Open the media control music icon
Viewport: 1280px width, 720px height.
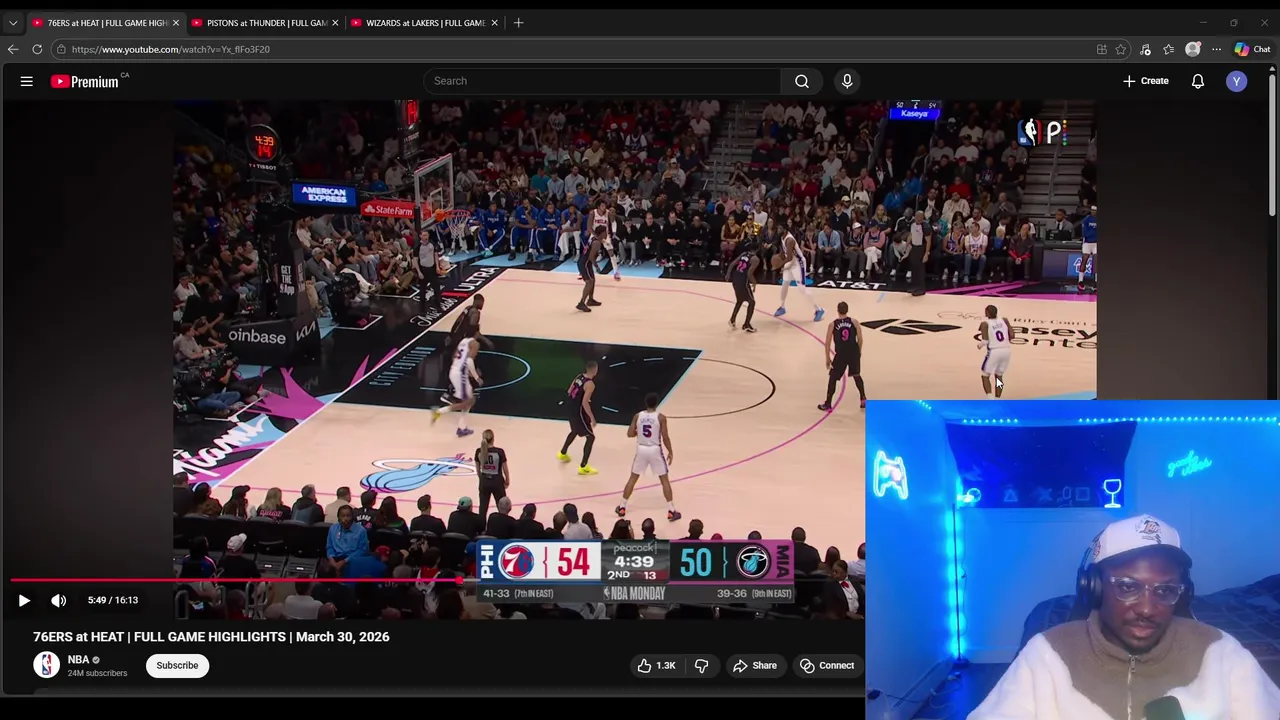pyautogui.click(x=1146, y=49)
